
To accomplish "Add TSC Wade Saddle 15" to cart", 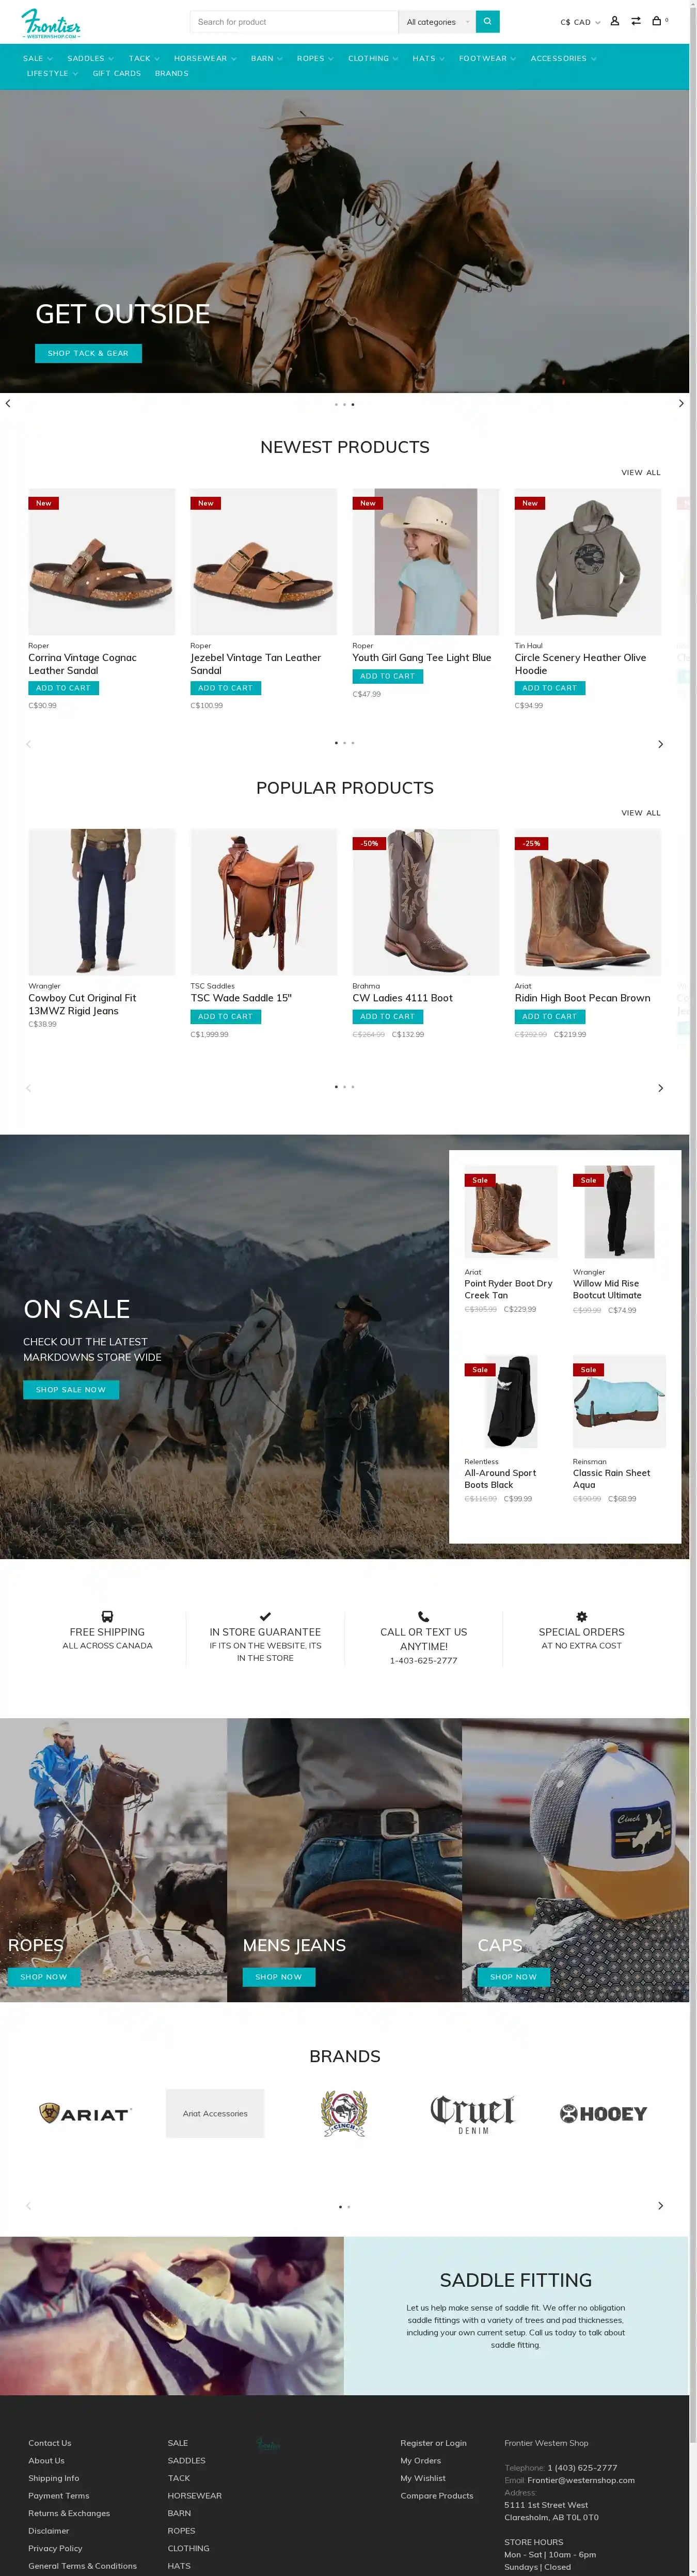I will pyautogui.click(x=225, y=1016).
